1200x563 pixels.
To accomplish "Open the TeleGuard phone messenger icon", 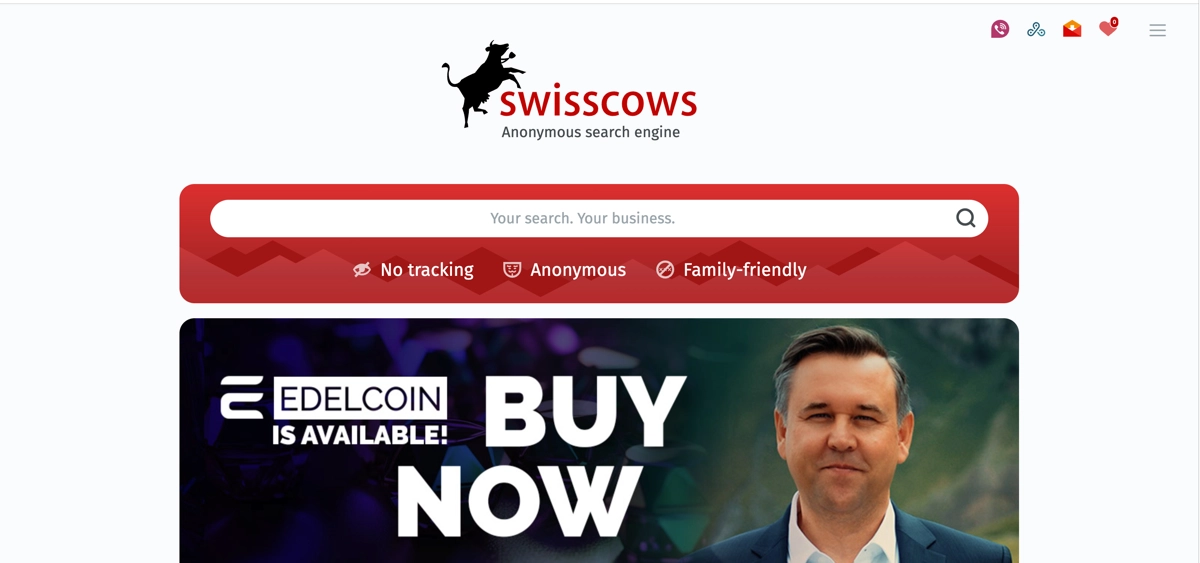I will coord(1000,29).
